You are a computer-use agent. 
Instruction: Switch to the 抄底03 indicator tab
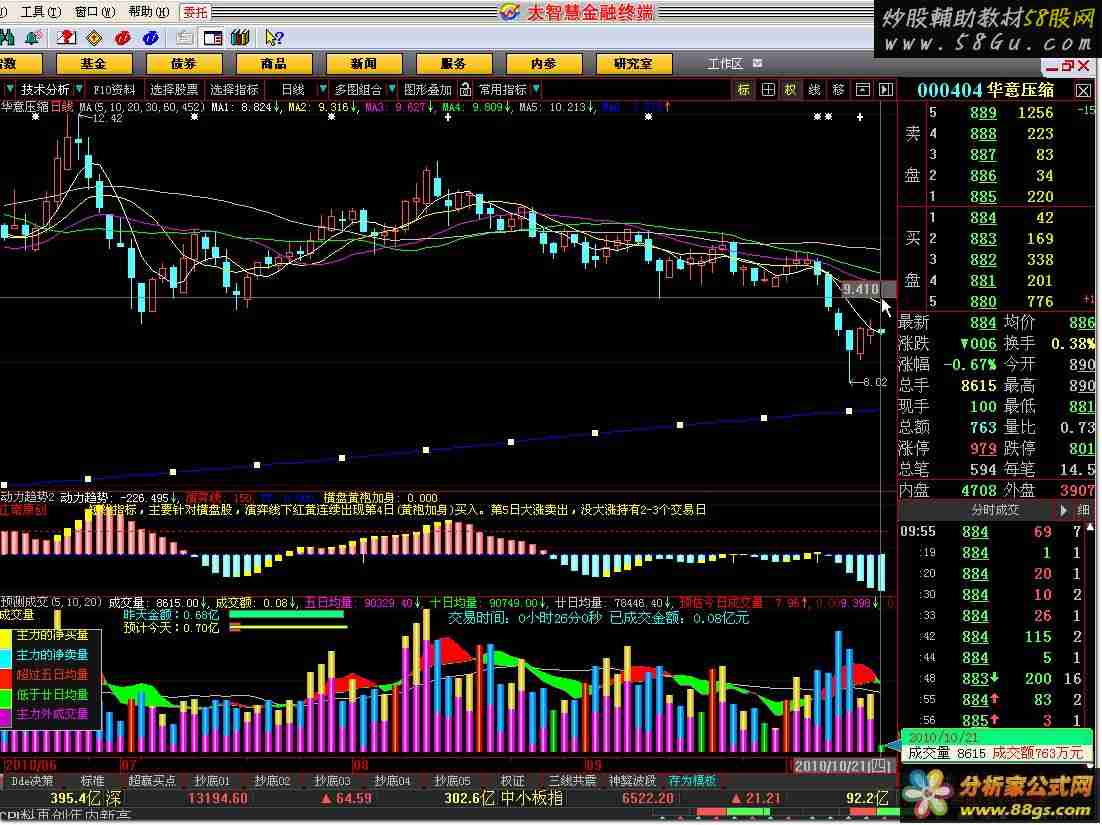point(332,780)
